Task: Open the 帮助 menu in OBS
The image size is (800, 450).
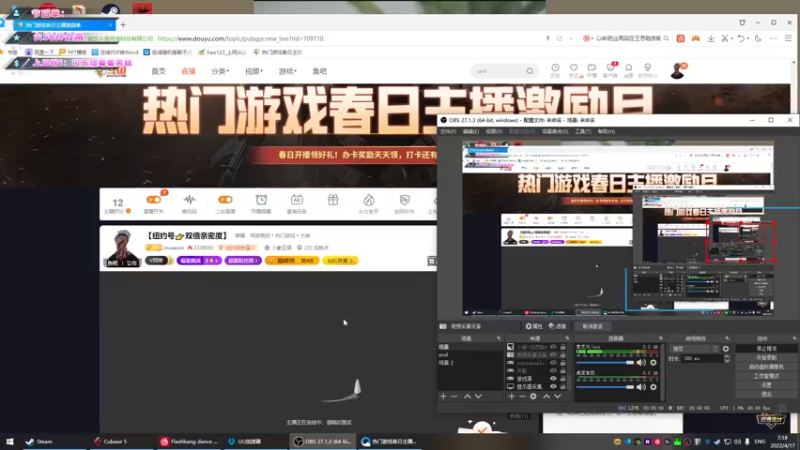Action: click(606, 132)
